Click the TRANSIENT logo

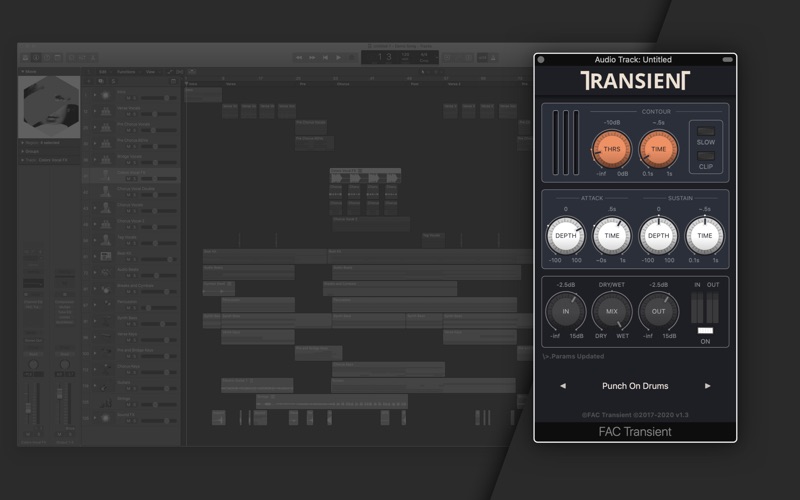tap(635, 81)
